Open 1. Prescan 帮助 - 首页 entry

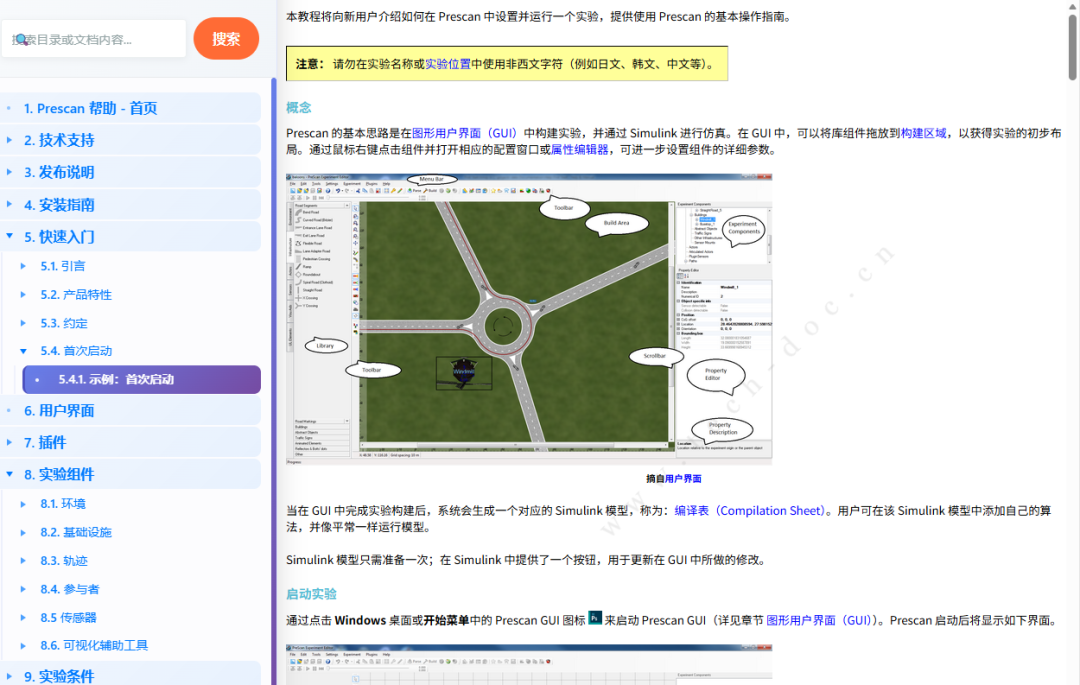(90, 108)
